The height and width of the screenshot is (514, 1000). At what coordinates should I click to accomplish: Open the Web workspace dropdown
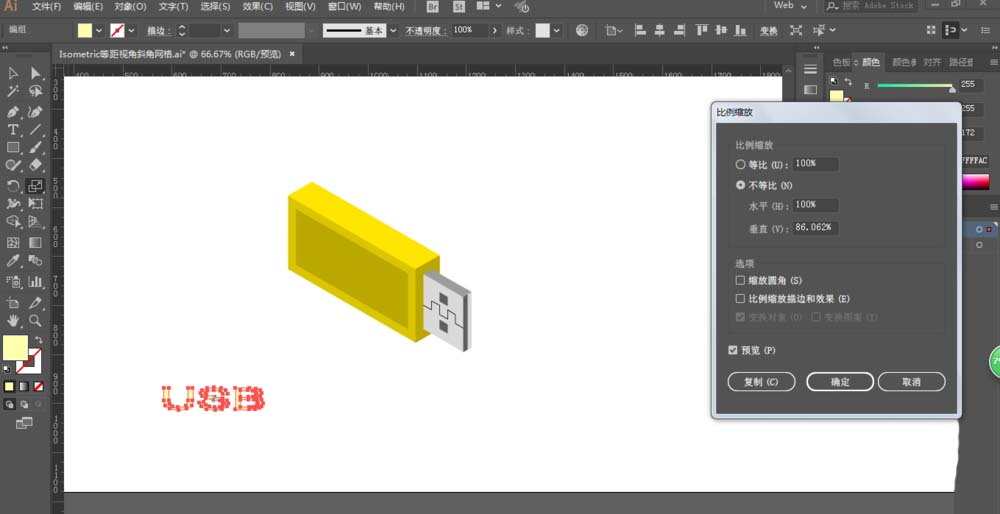point(790,6)
